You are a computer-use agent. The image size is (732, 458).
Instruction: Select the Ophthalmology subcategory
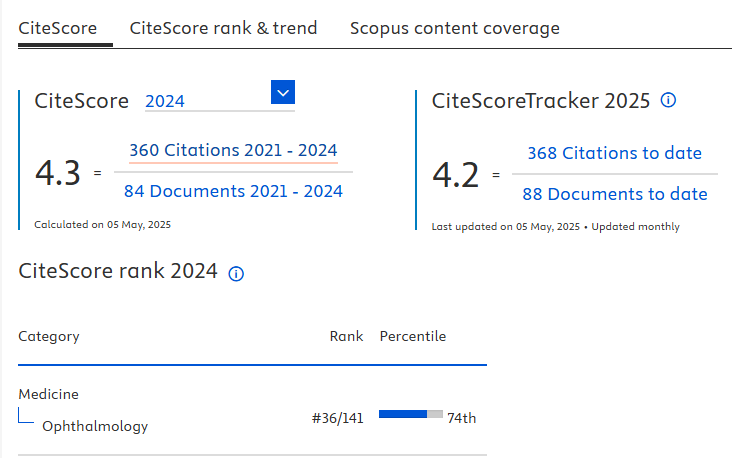coord(95,426)
